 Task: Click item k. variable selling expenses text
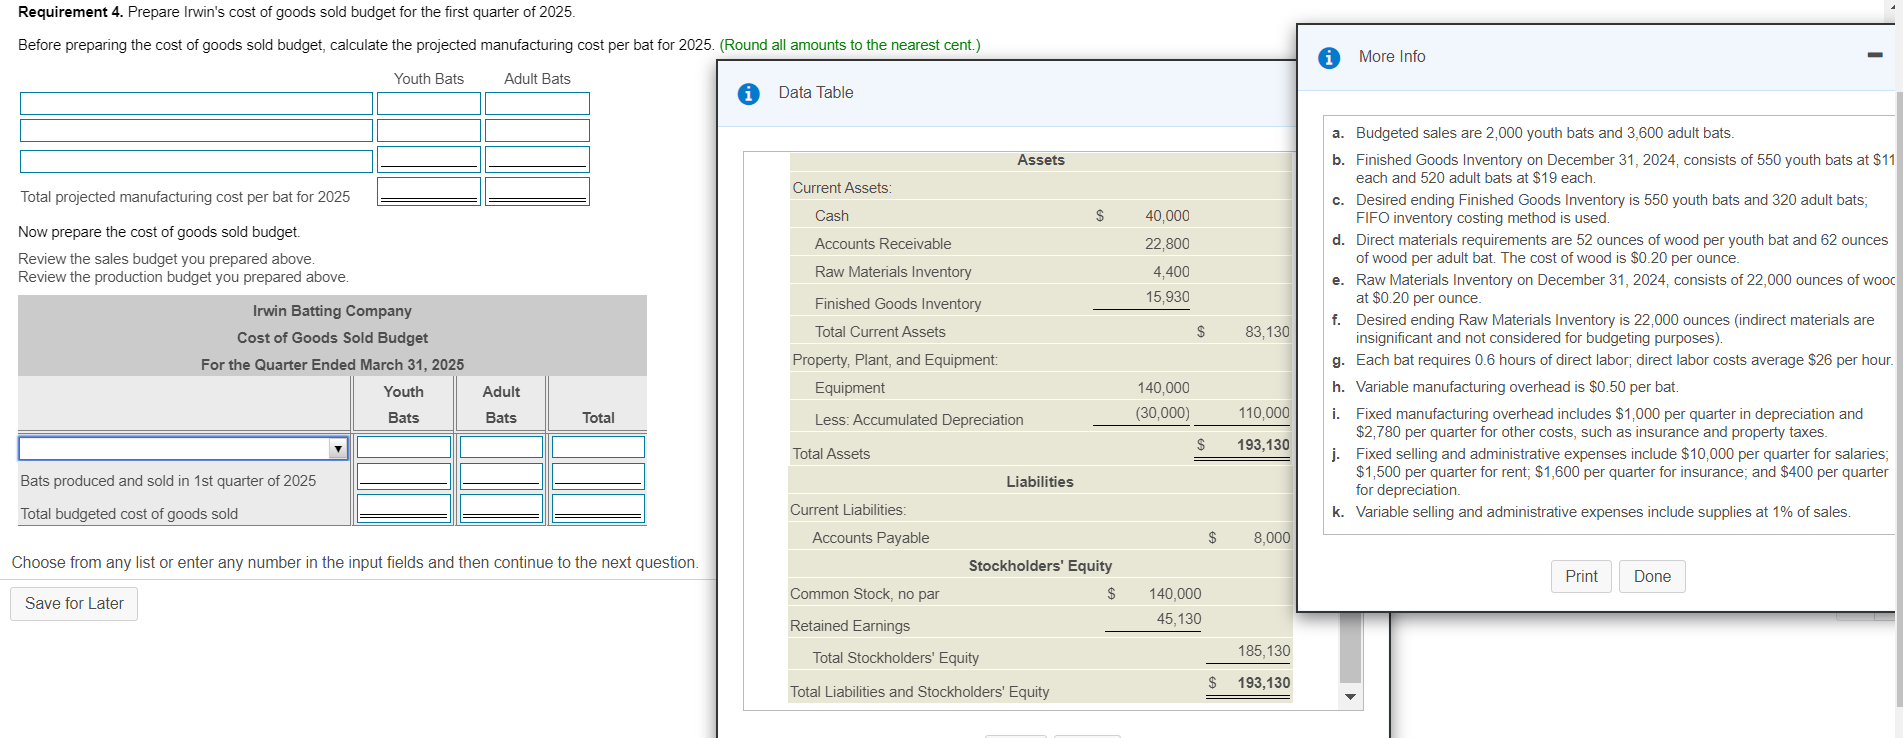pos(1602,512)
